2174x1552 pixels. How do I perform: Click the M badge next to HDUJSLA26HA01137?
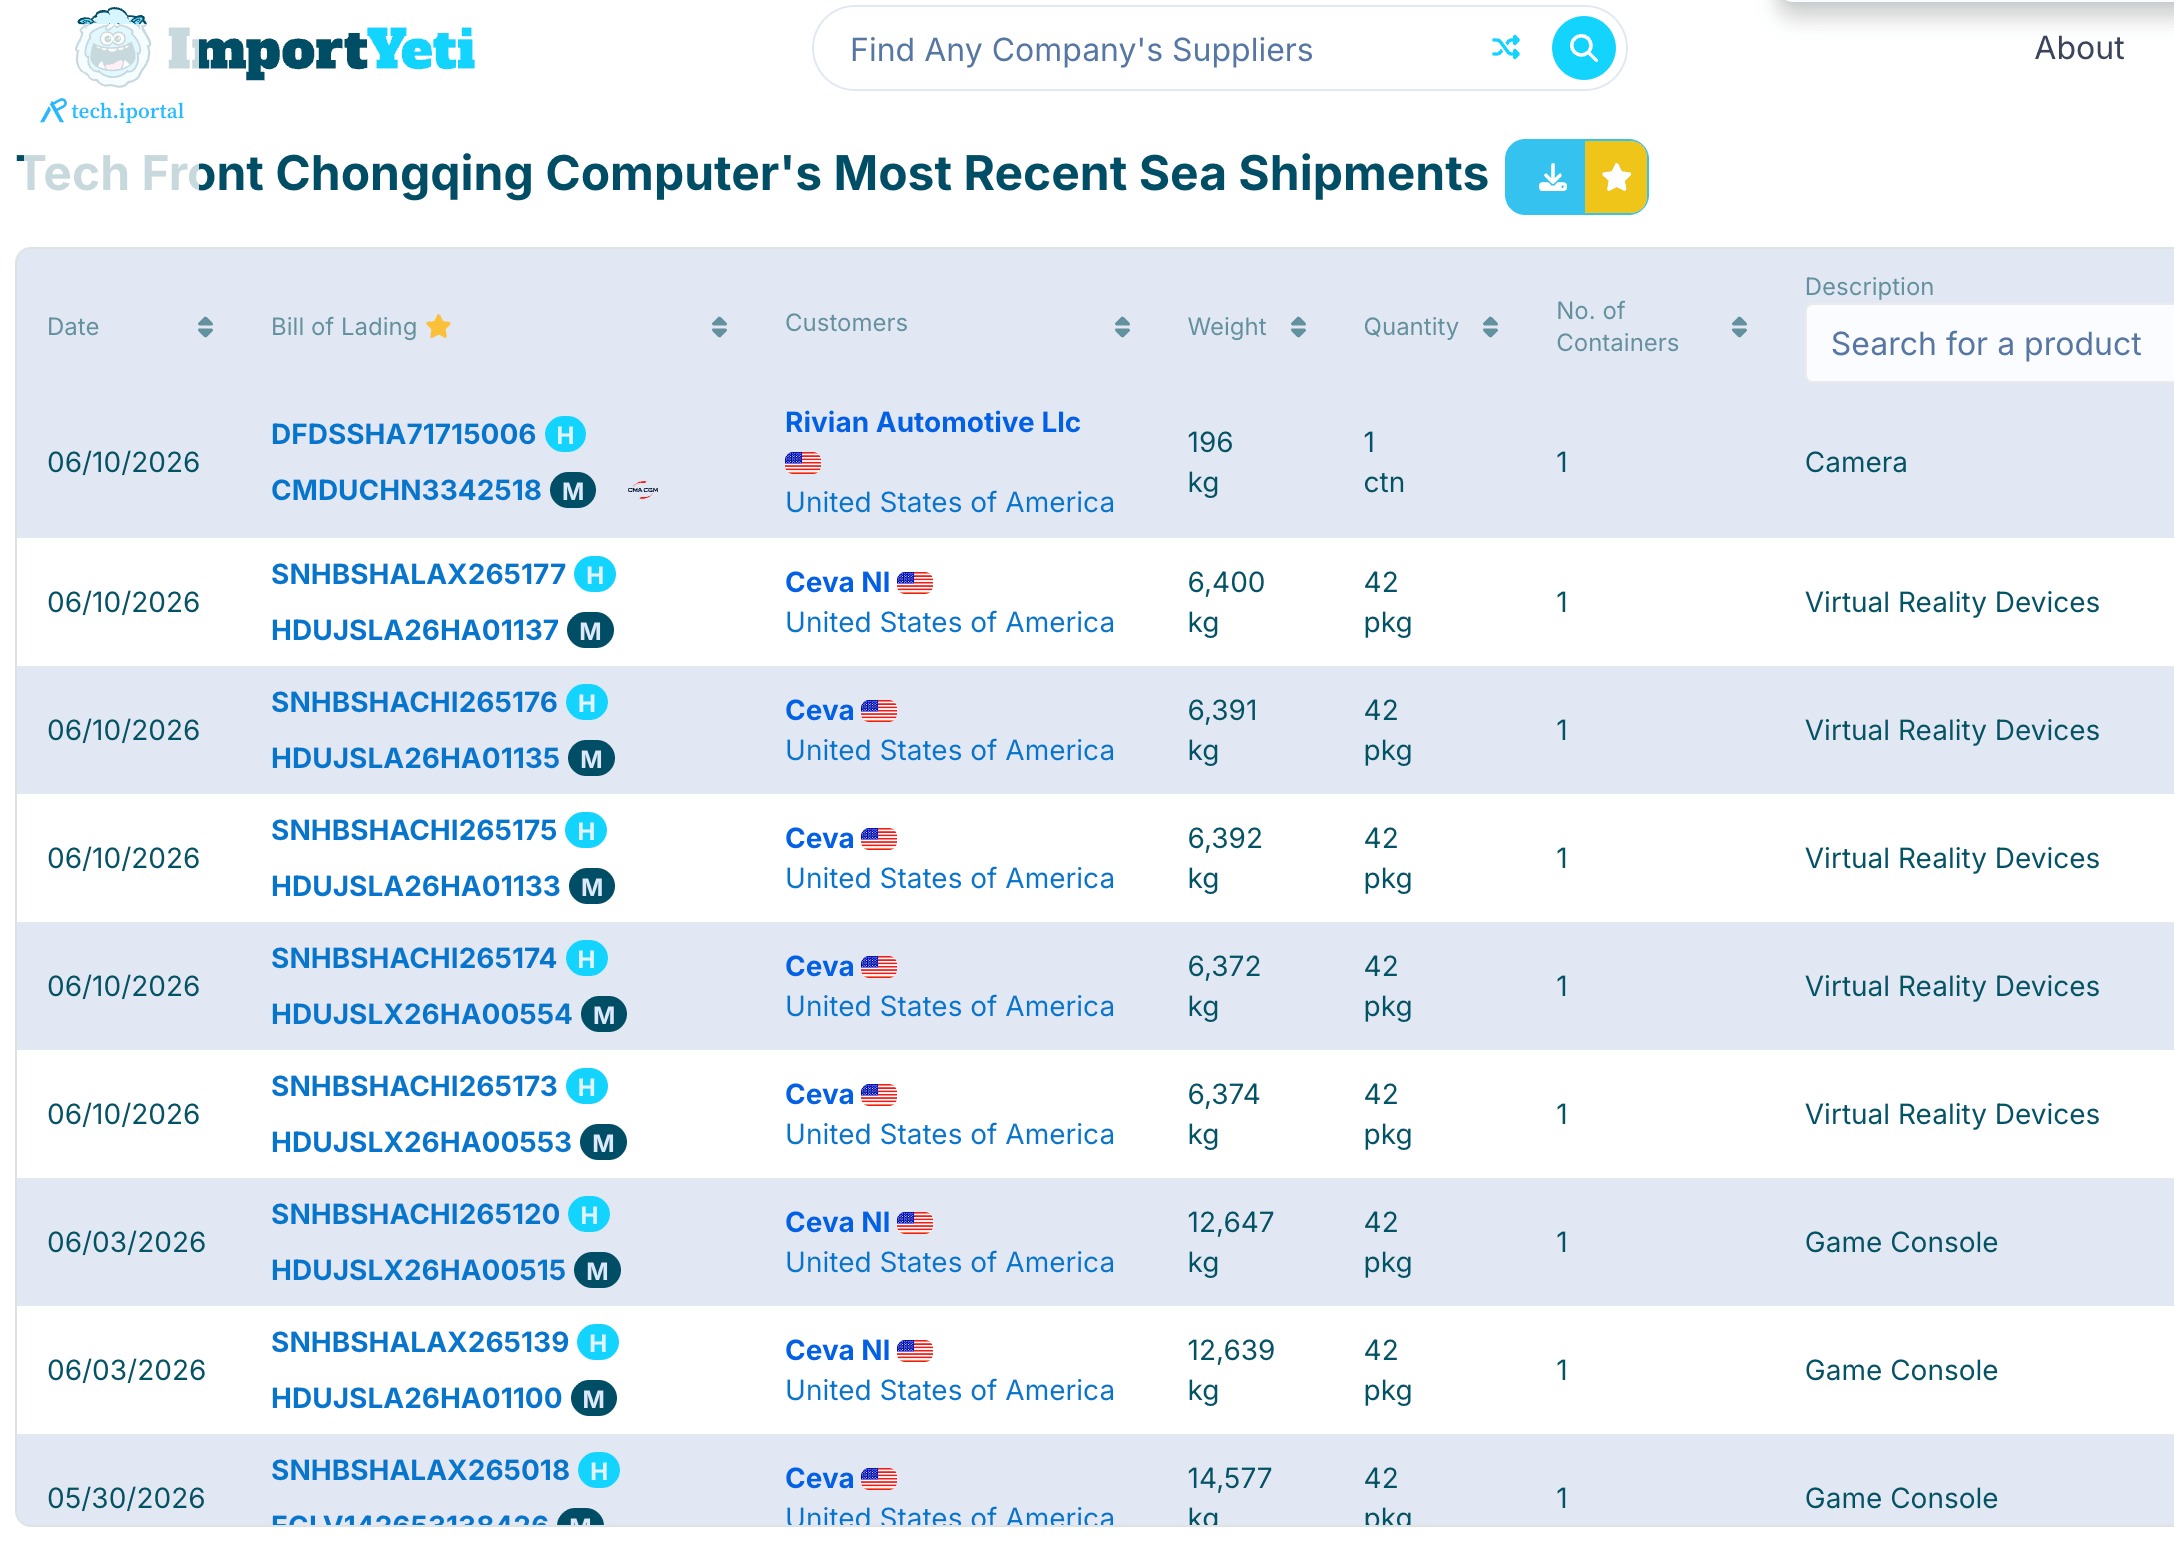(x=590, y=630)
